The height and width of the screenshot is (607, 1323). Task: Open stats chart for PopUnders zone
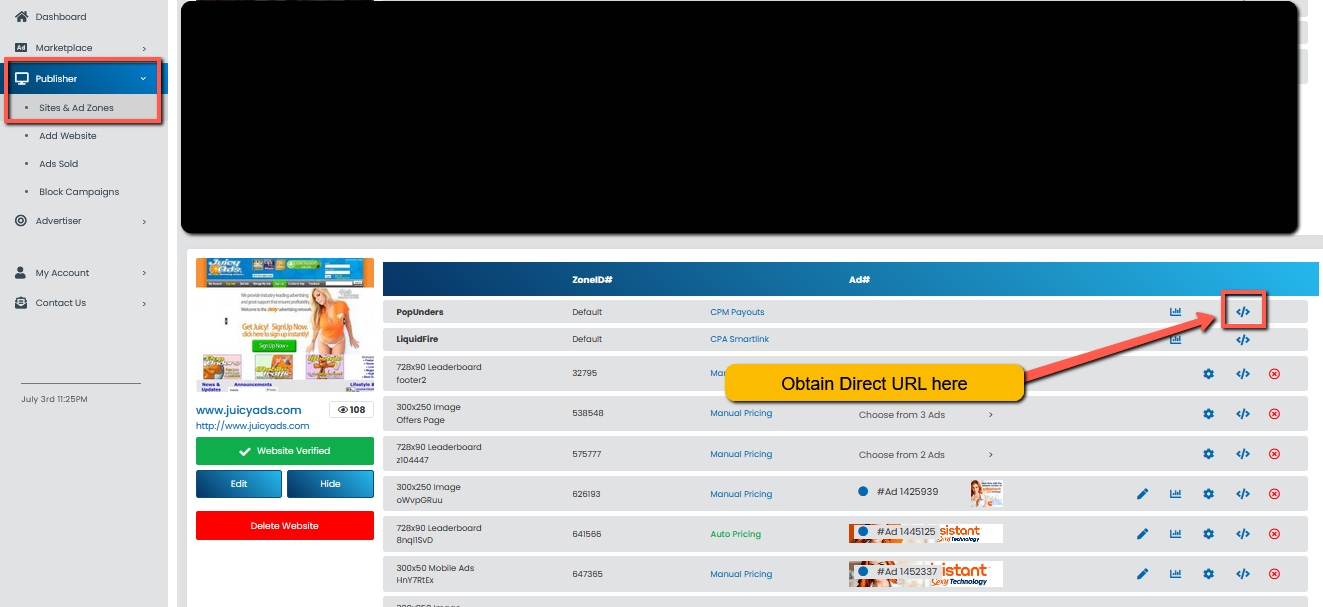(x=1176, y=312)
